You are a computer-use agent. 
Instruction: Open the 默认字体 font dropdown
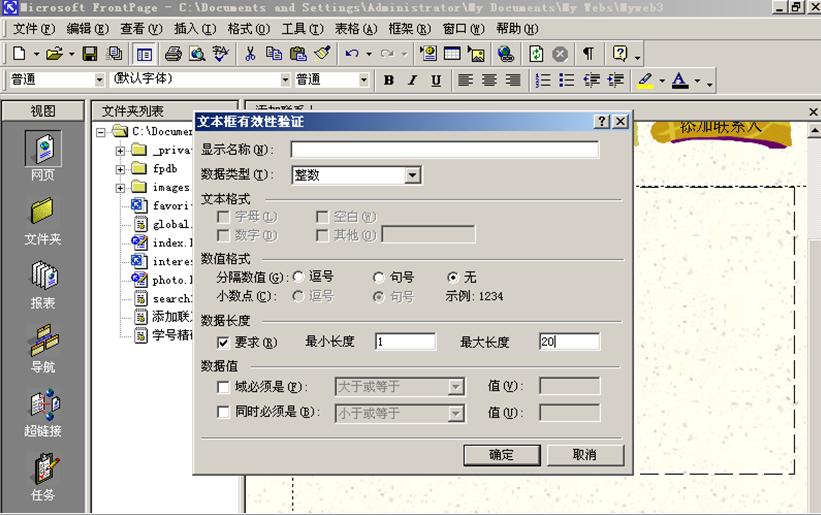[285, 80]
